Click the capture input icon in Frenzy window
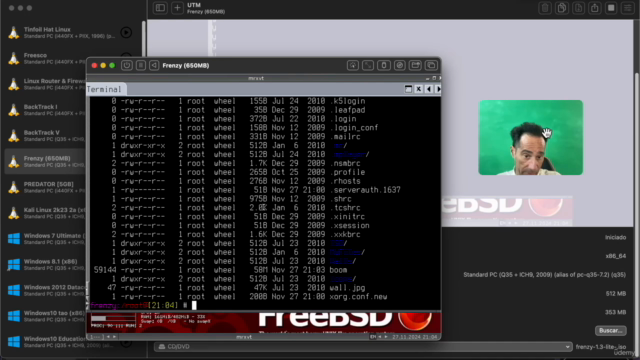 pos(353,65)
